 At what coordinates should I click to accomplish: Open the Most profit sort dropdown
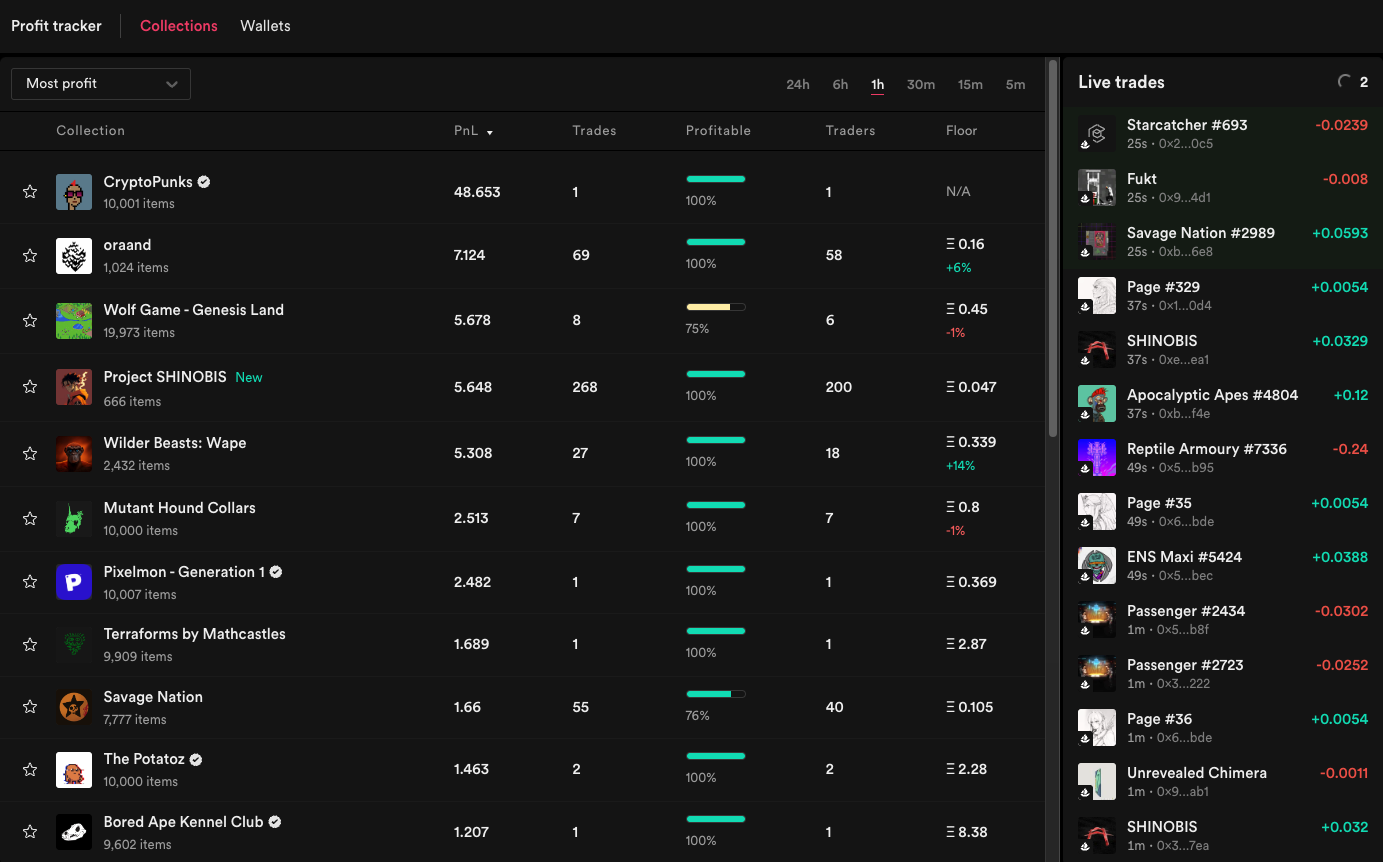[101, 84]
